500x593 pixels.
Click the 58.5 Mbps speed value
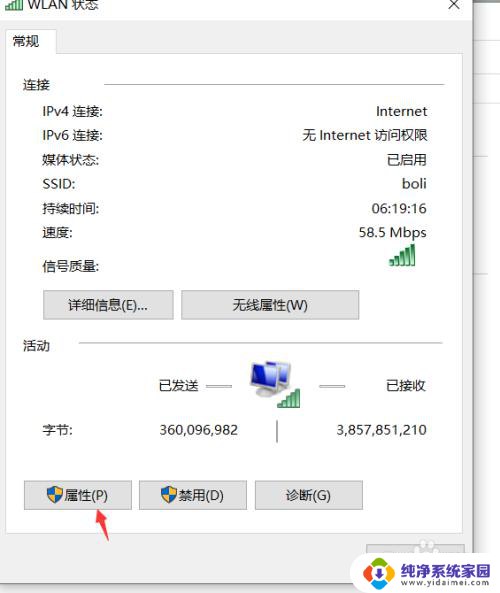point(393,233)
